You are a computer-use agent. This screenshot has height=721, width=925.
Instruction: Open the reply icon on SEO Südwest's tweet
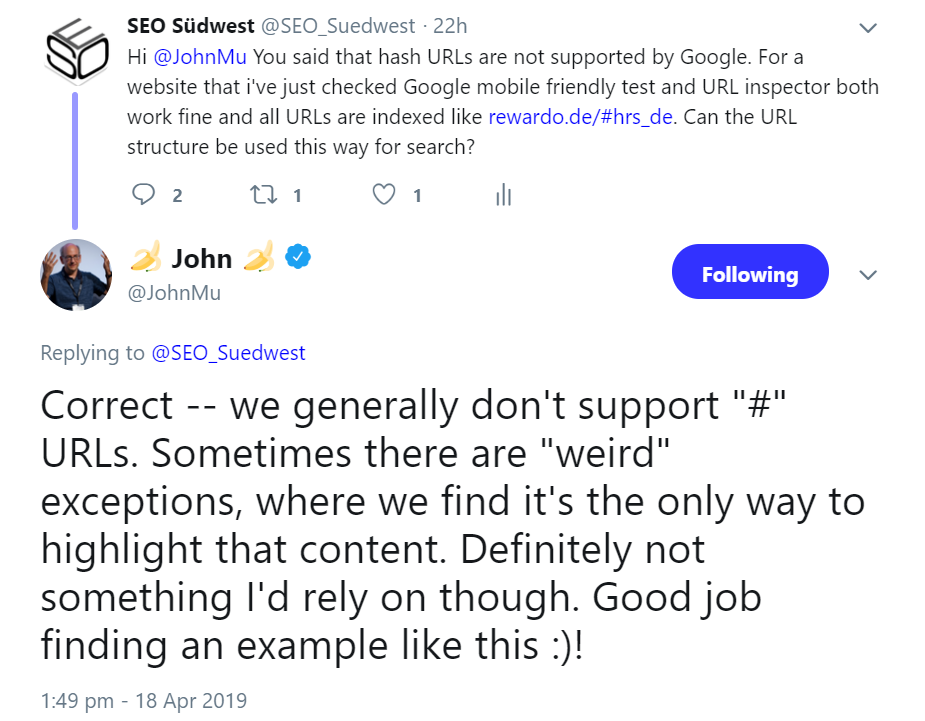click(x=141, y=195)
